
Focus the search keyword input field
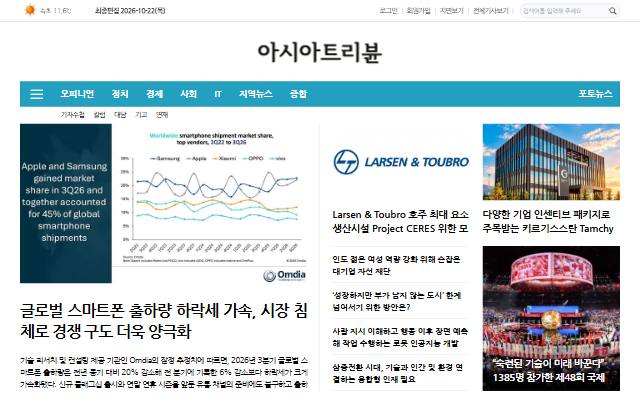(564, 11)
